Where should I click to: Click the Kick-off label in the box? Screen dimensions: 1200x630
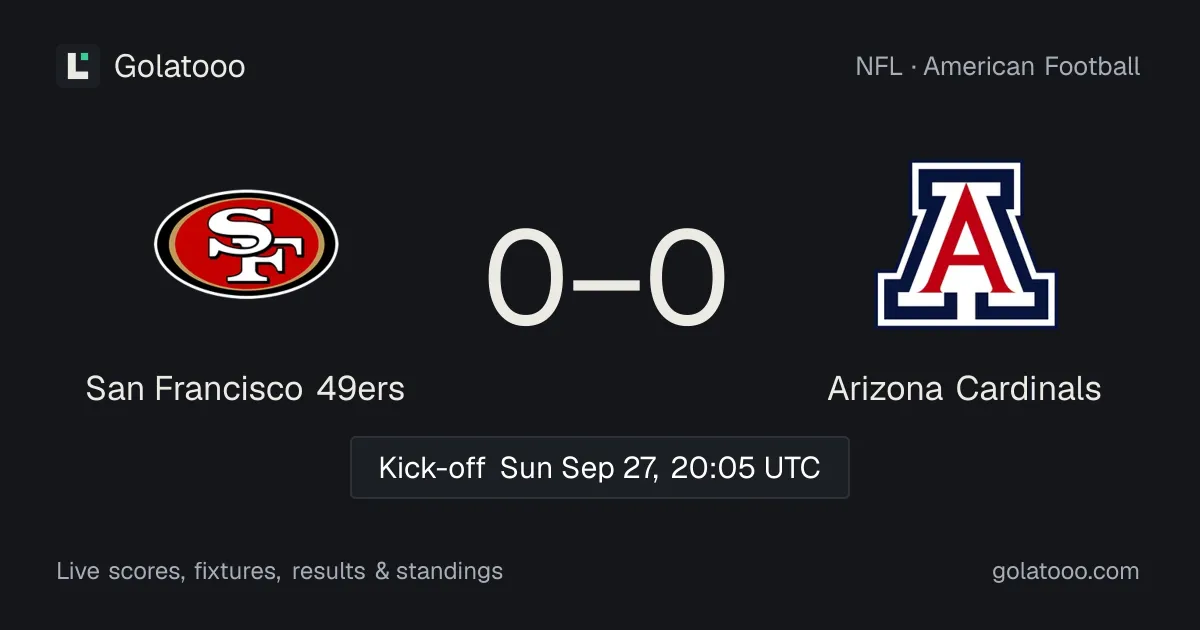tap(432, 467)
